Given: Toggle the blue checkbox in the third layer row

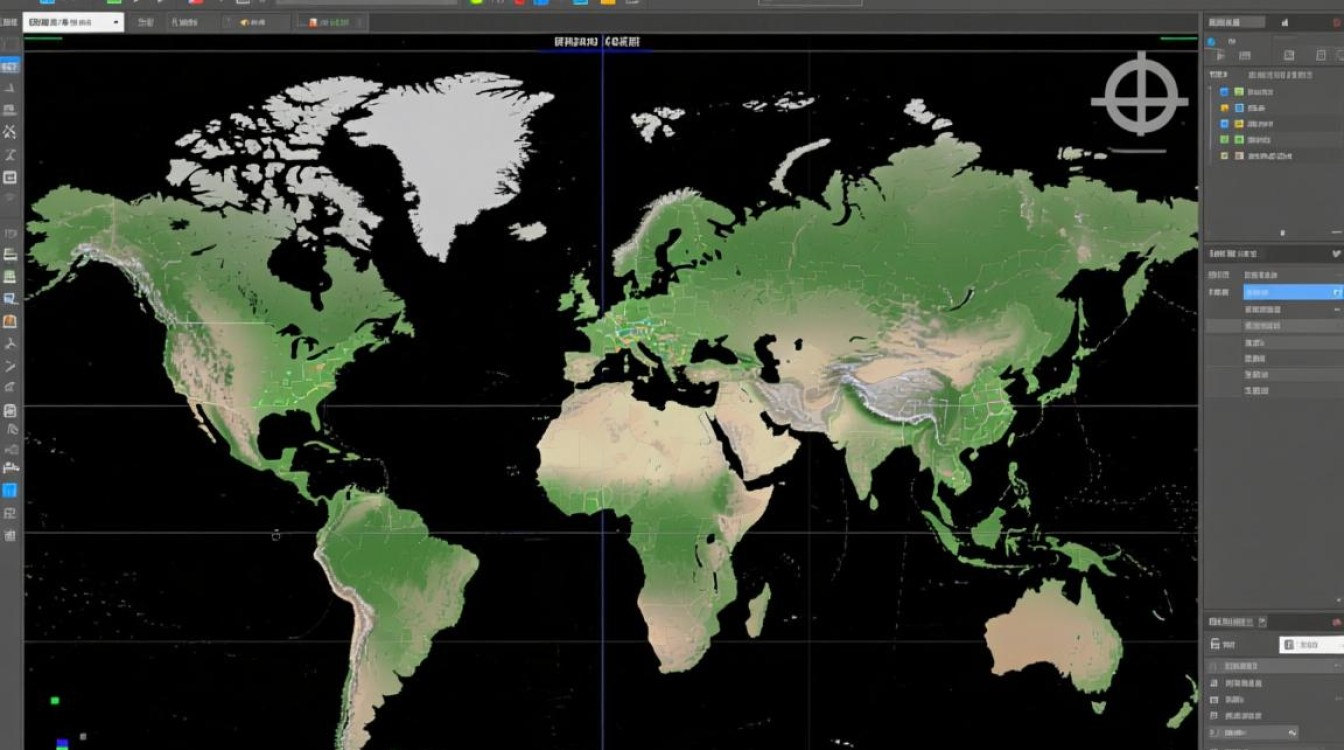Looking at the screenshot, I should point(1224,124).
